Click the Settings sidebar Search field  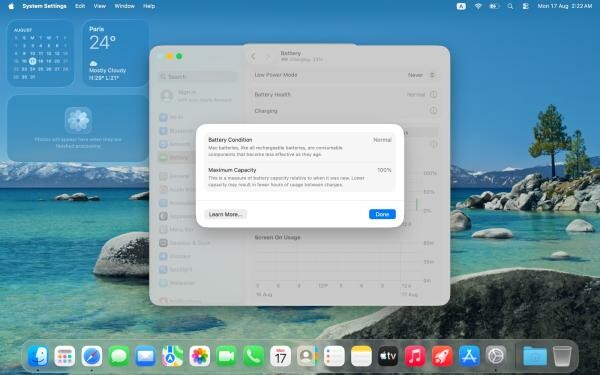(197, 77)
